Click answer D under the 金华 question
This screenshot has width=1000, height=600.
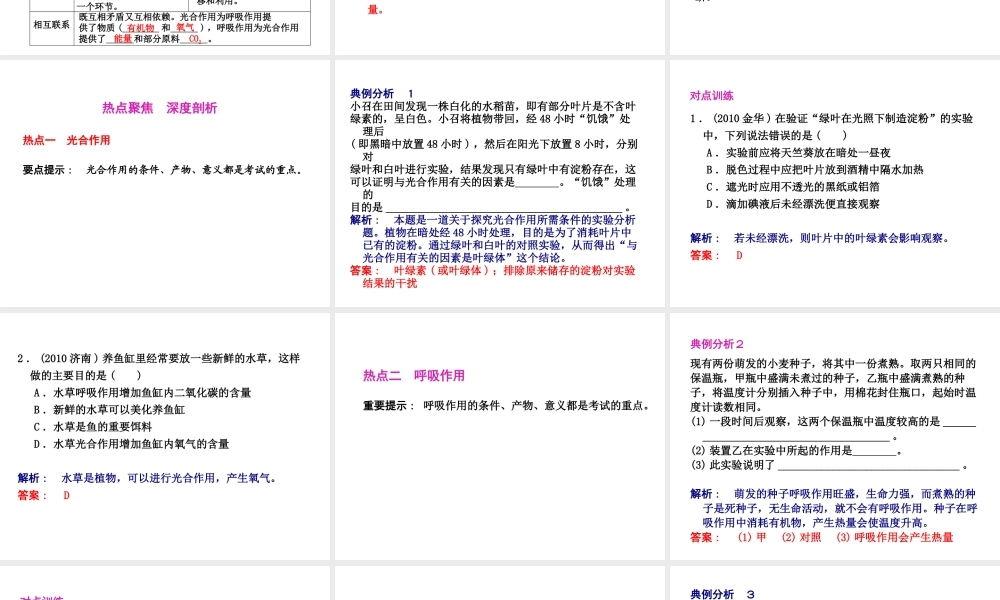[739, 256]
